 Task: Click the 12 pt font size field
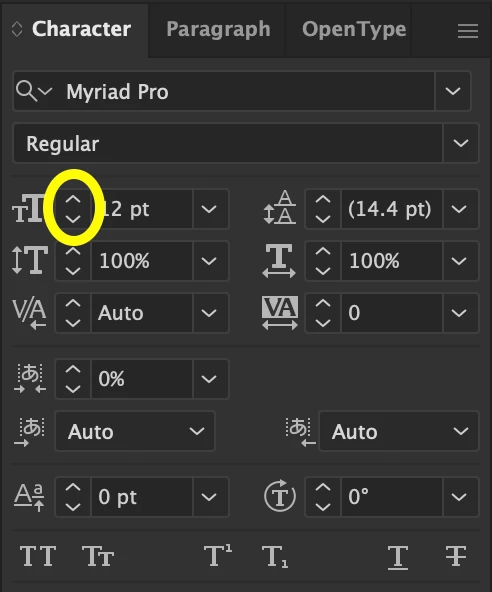142,209
